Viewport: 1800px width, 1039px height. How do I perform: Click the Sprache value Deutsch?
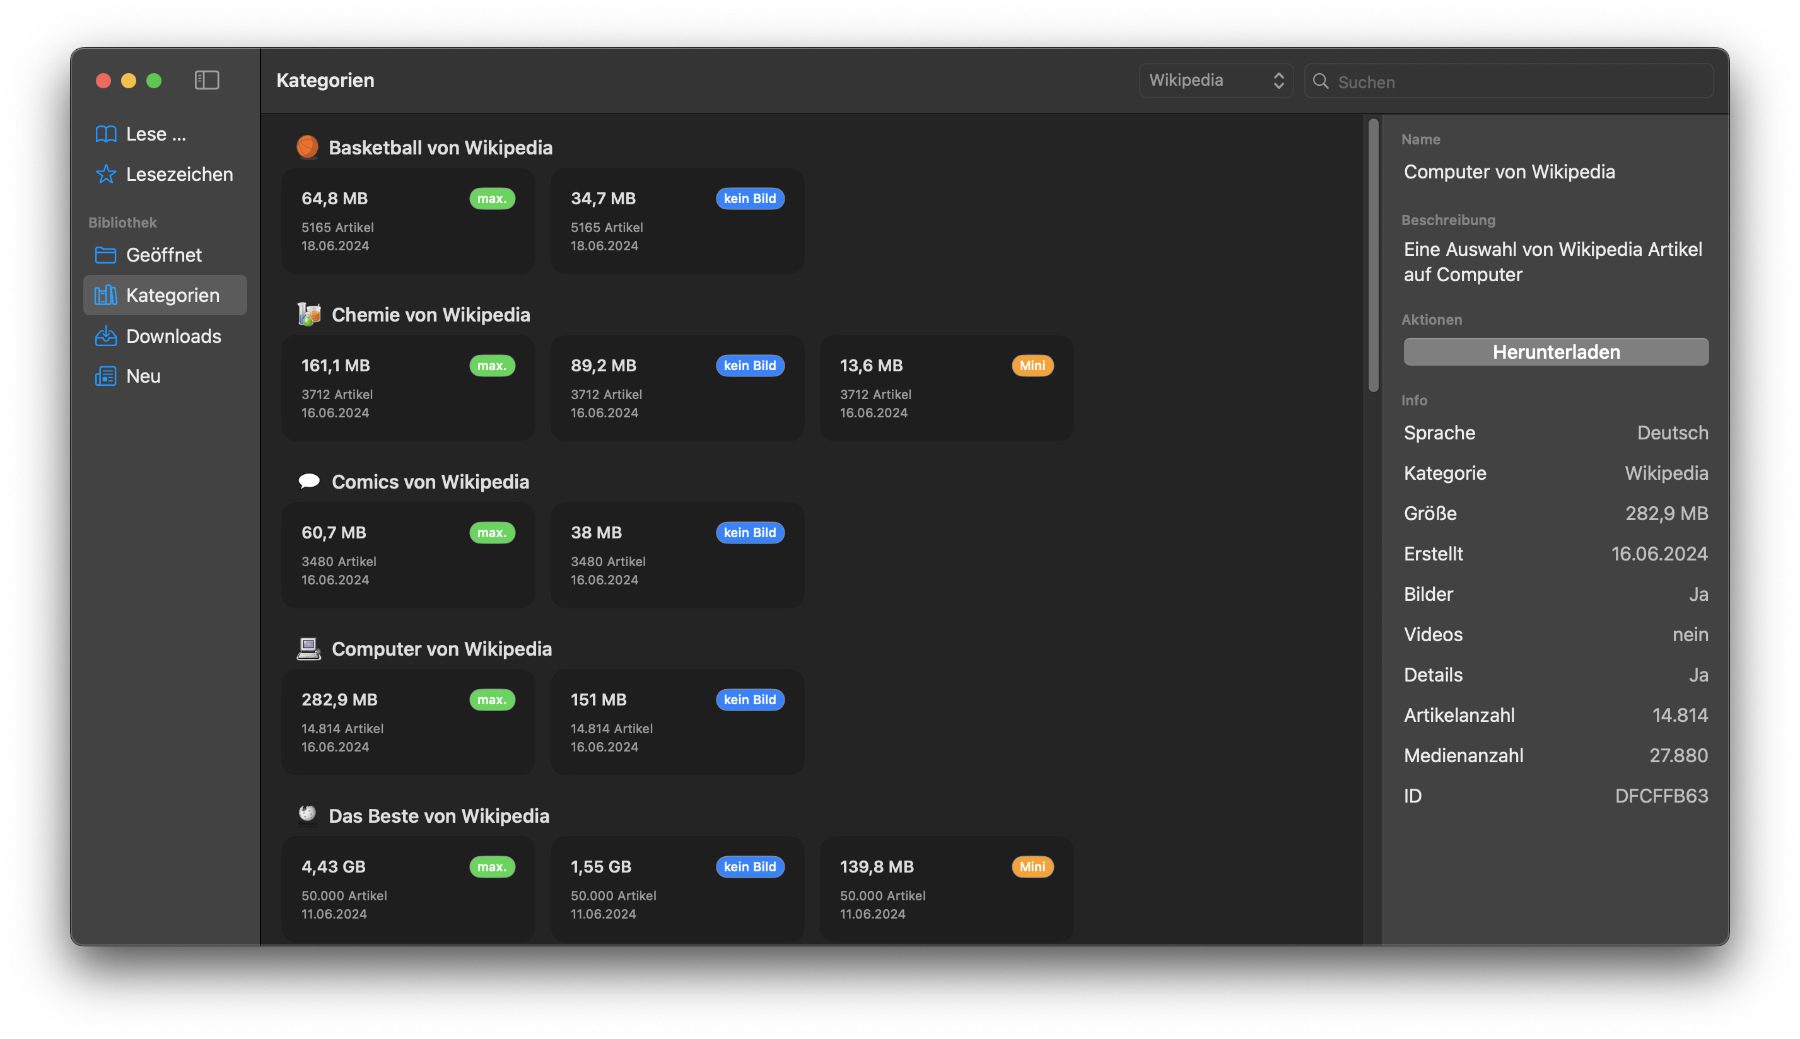(1672, 433)
